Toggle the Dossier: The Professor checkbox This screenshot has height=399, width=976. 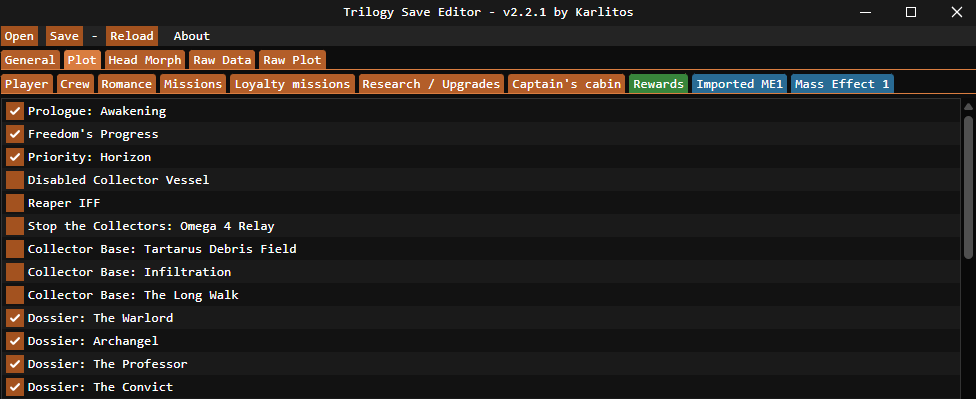(x=15, y=364)
